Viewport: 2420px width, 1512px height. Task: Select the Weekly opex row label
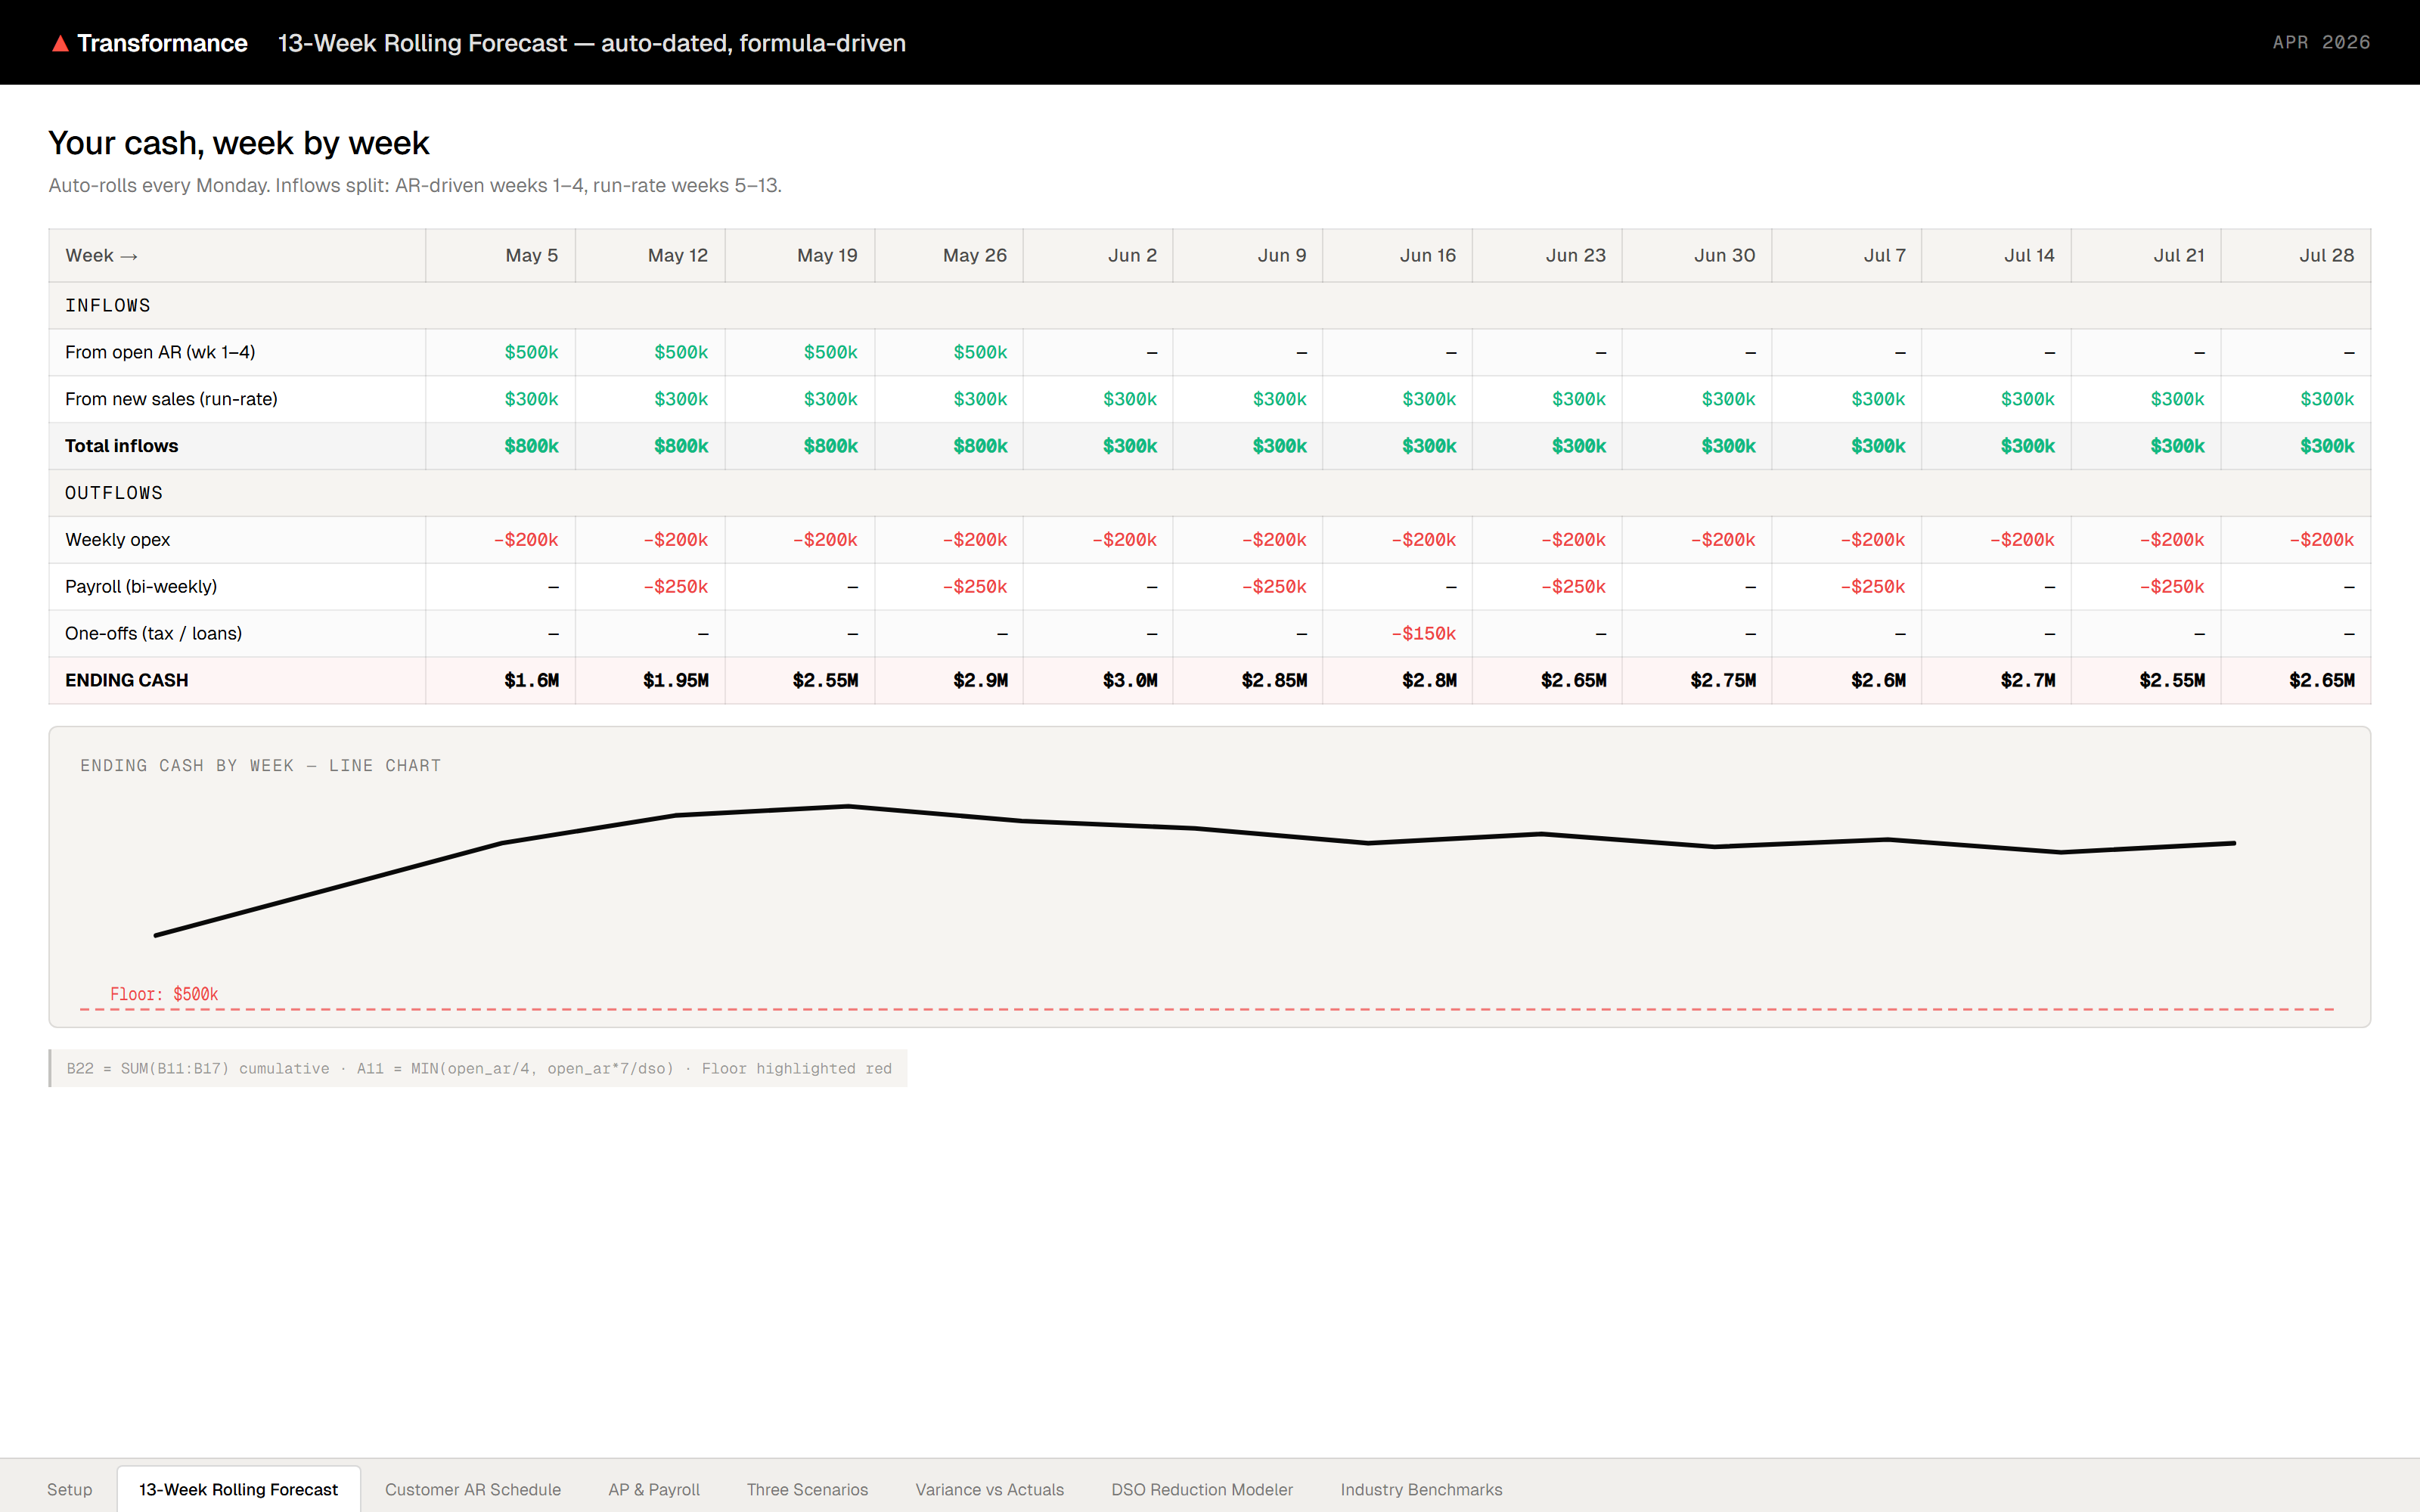(x=117, y=539)
